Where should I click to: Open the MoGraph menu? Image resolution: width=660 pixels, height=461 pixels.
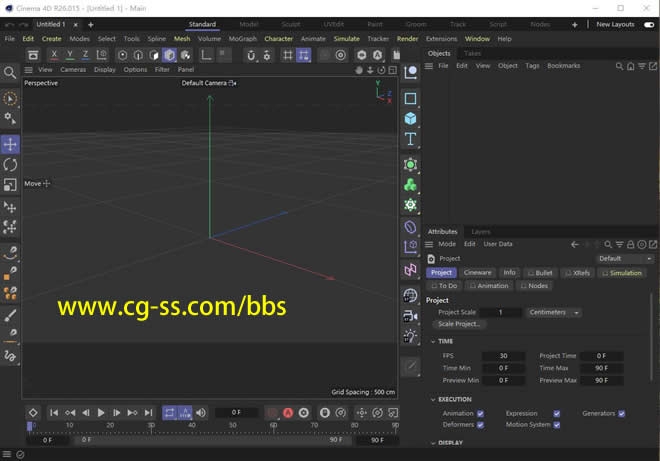tap(242, 39)
